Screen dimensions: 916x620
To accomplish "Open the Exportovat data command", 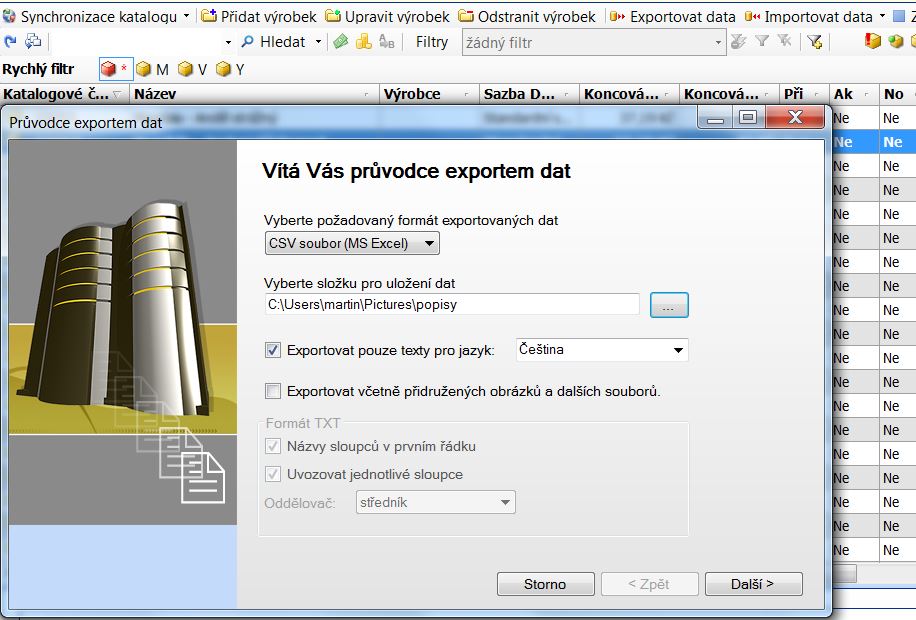I will point(673,16).
